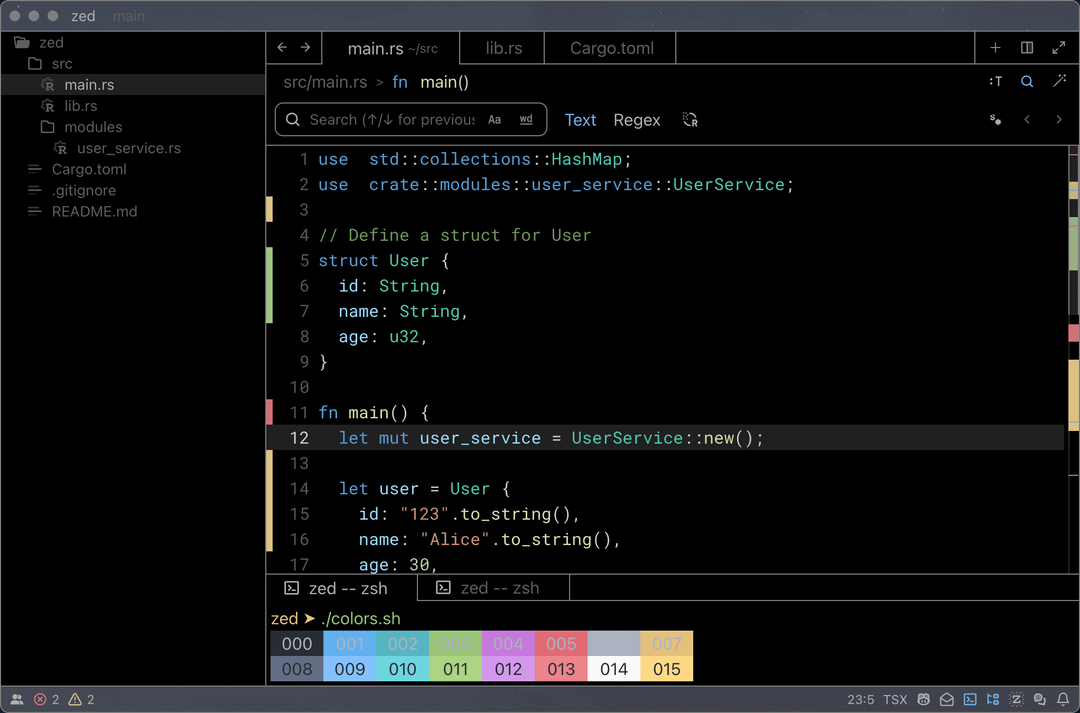Toggle case sensitive Aa search option
1080x713 pixels.
[494, 120]
